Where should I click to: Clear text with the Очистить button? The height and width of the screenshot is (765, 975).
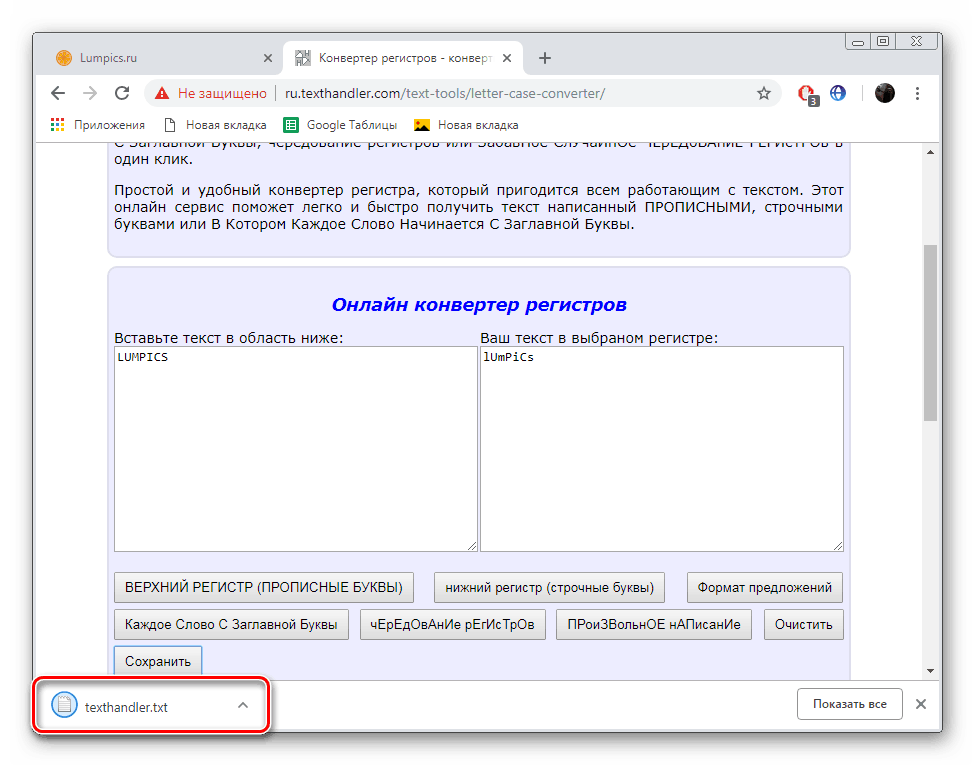[803, 624]
